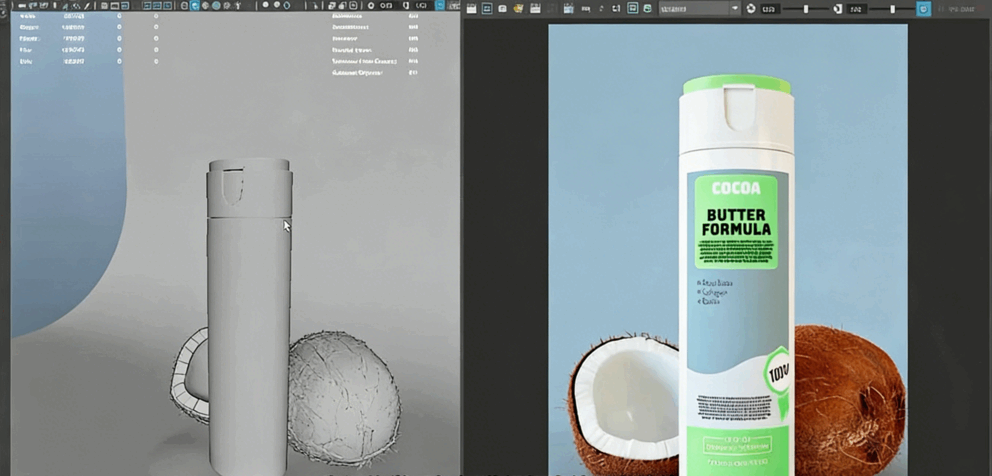Click the dropdown arrow beside the render toolbar combo box
The image size is (992, 476).
pyautogui.click(x=735, y=8)
